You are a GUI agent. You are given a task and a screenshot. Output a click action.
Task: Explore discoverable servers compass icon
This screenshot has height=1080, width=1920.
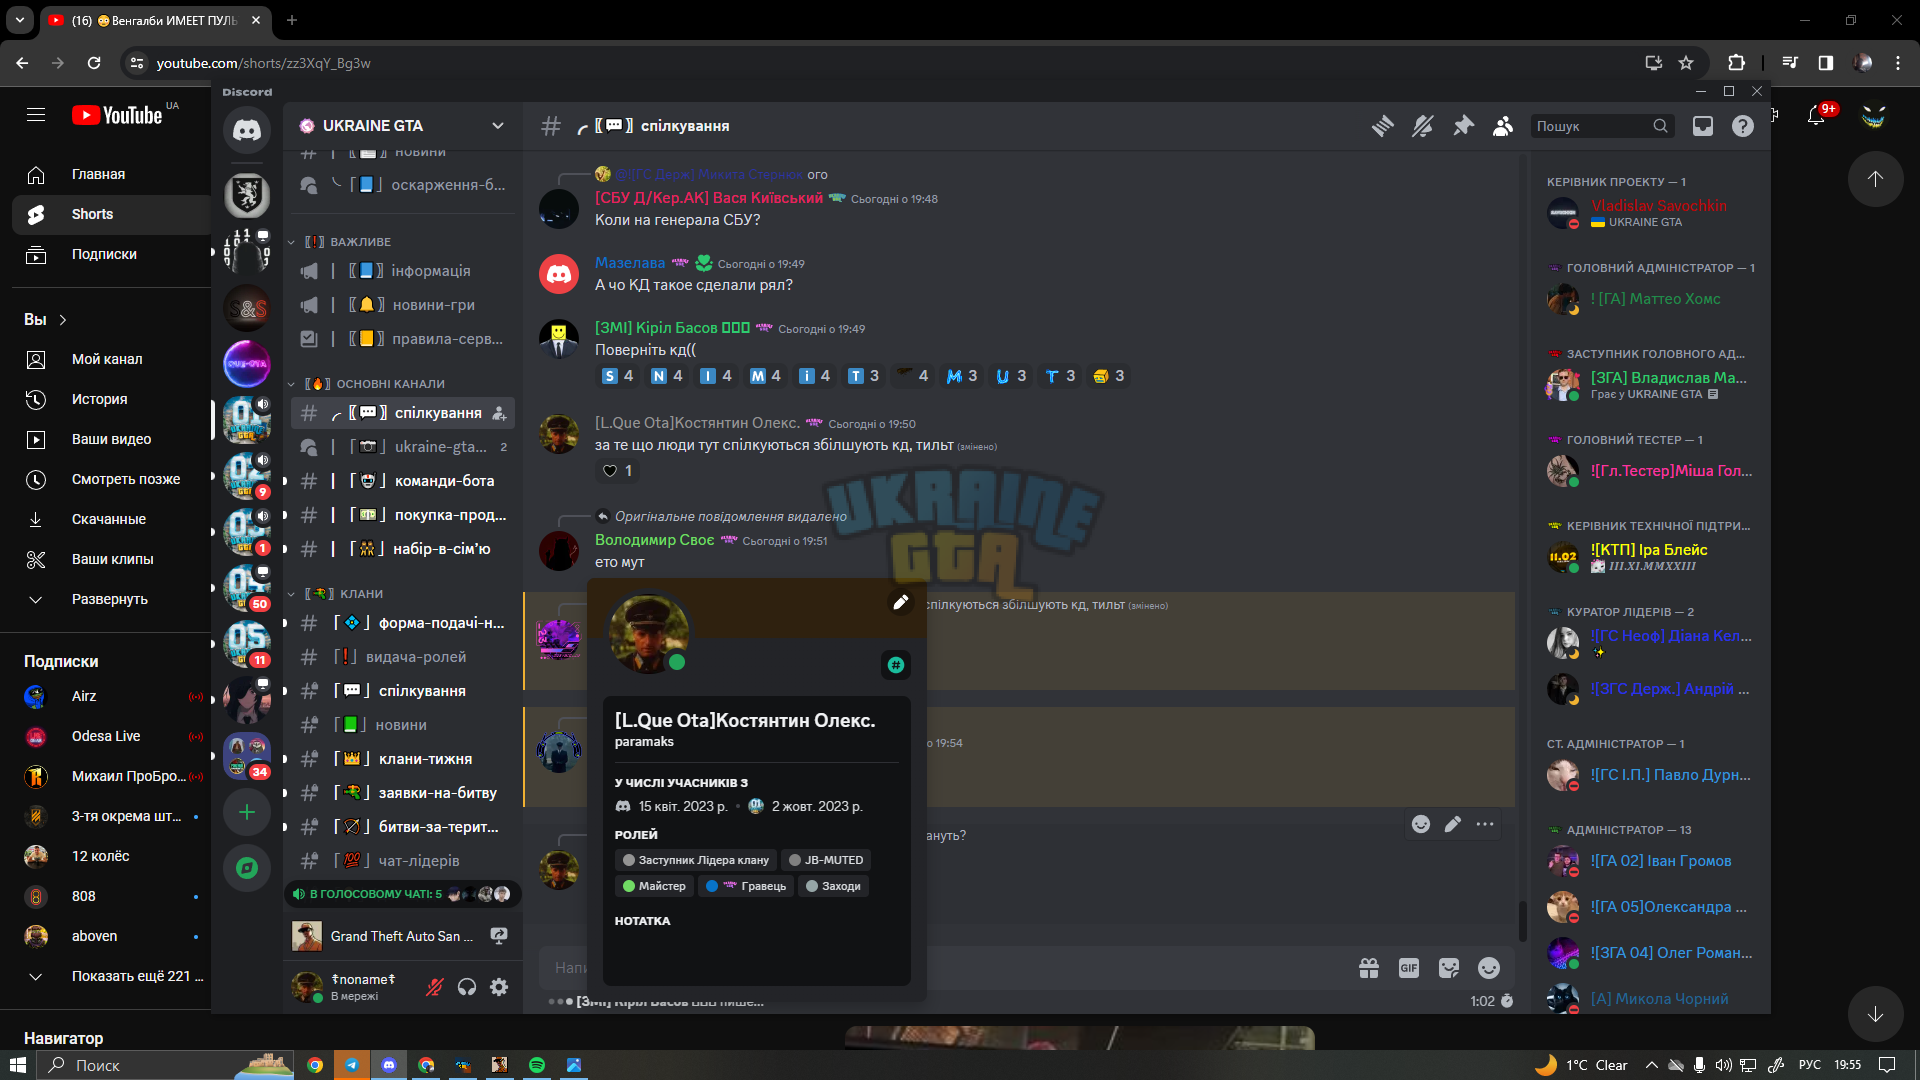247,868
